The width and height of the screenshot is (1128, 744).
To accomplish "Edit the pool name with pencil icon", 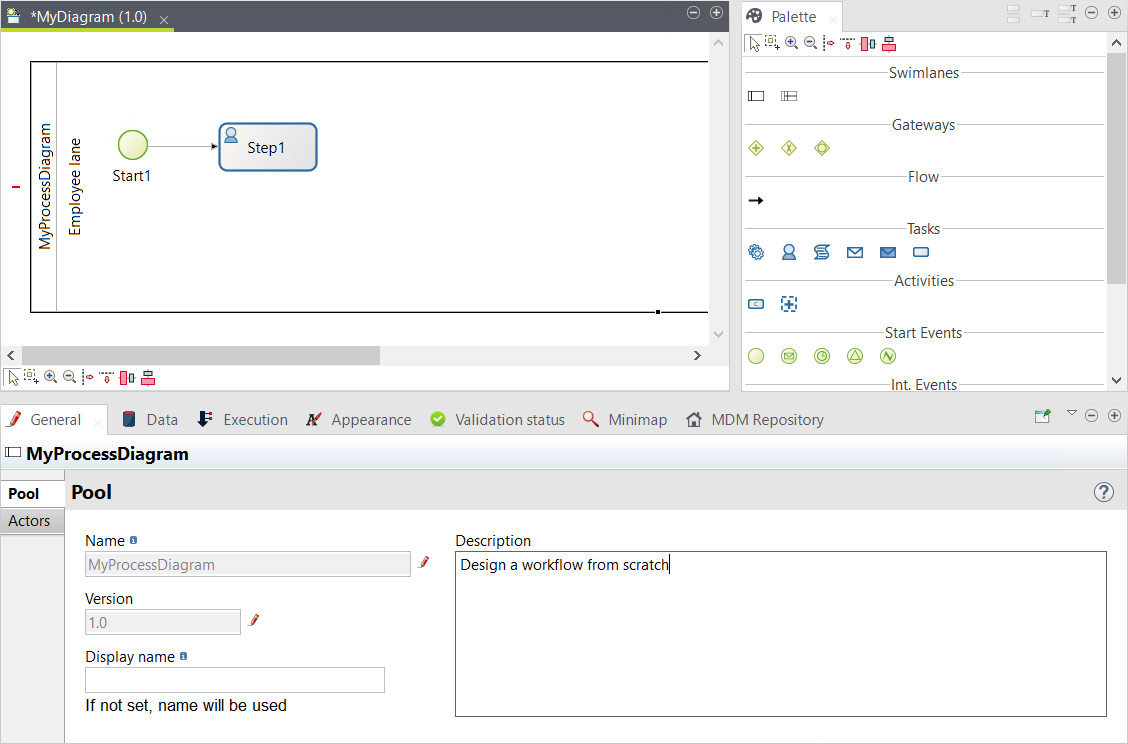I will pyautogui.click(x=424, y=563).
